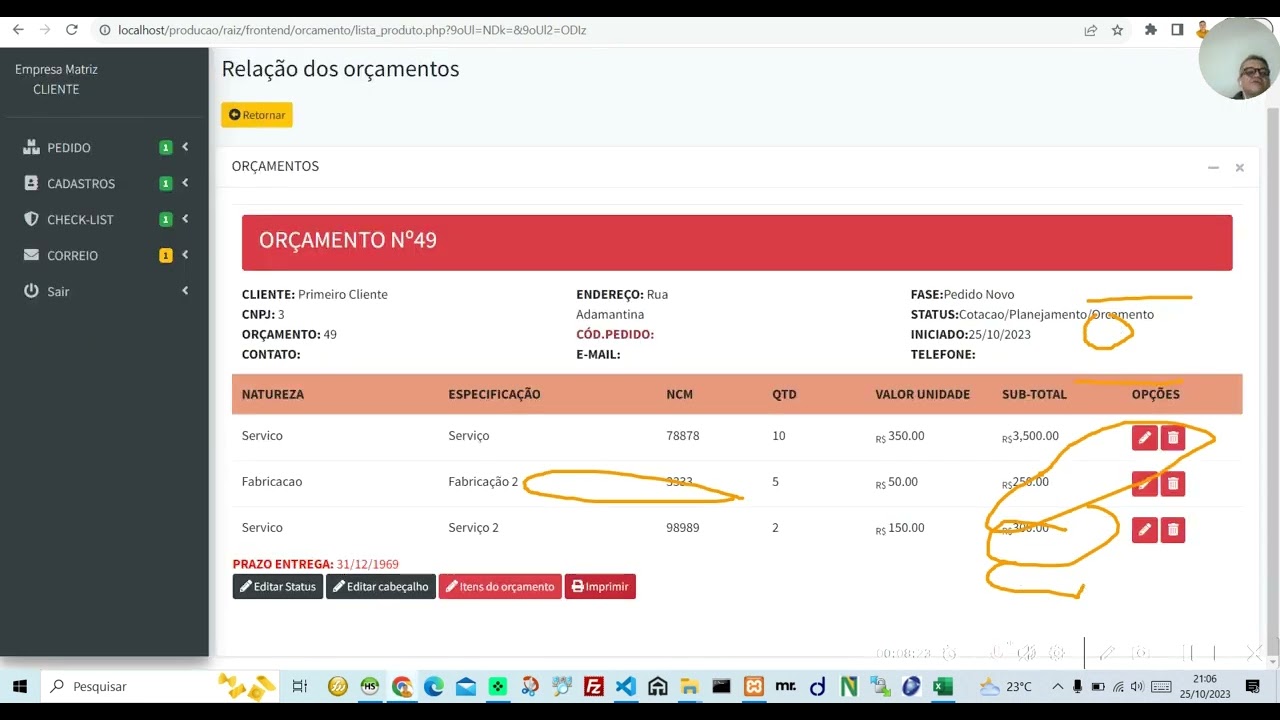
Task: Open the volume control in the tray
Action: click(1137, 686)
